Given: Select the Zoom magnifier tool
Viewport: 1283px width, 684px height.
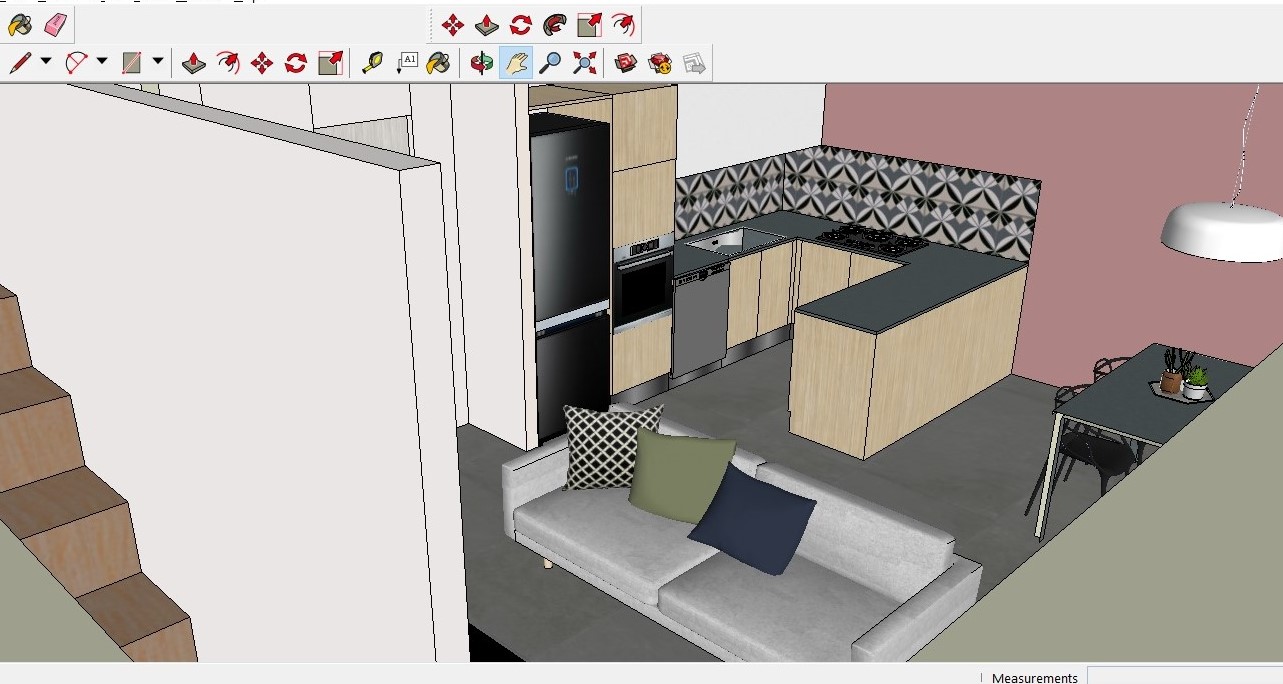Looking at the screenshot, I should coord(550,63).
